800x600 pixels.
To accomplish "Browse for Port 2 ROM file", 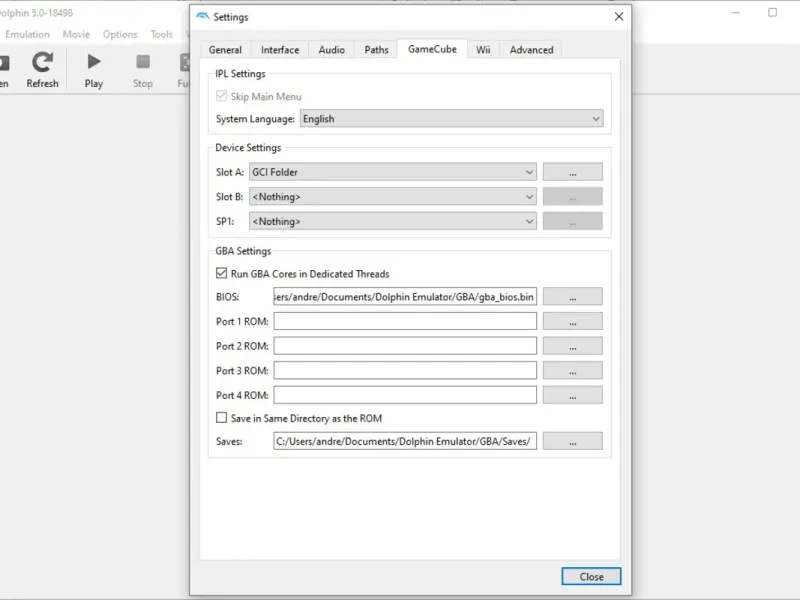I will click(x=572, y=345).
